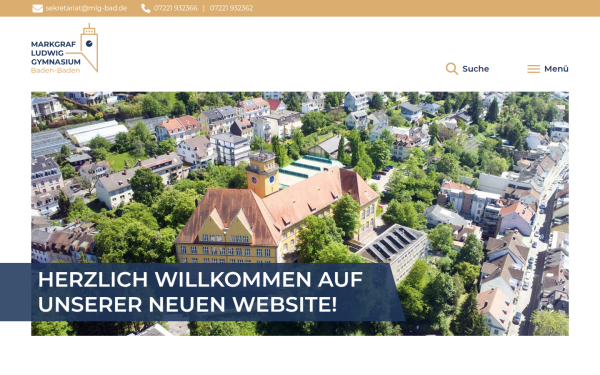Click the magnifying glass search icon
The width and height of the screenshot is (600, 375).
click(452, 69)
